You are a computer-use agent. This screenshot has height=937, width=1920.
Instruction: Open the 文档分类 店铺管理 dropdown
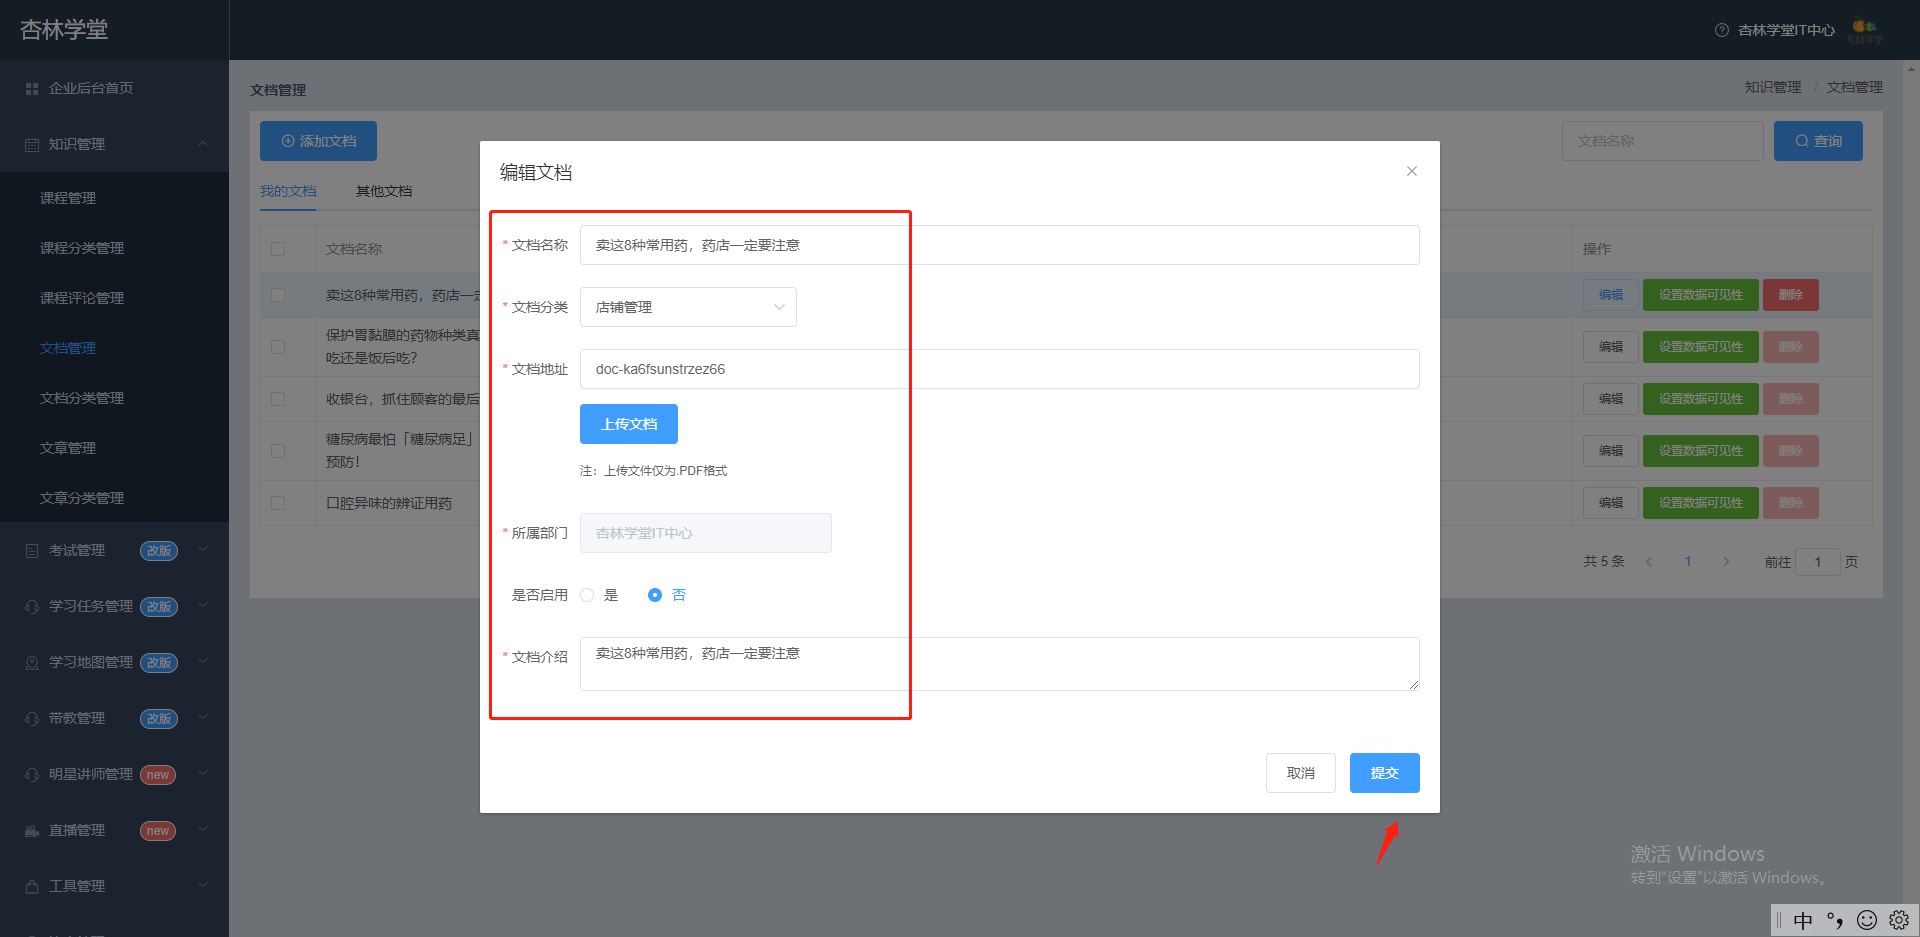(x=688, y=307)
